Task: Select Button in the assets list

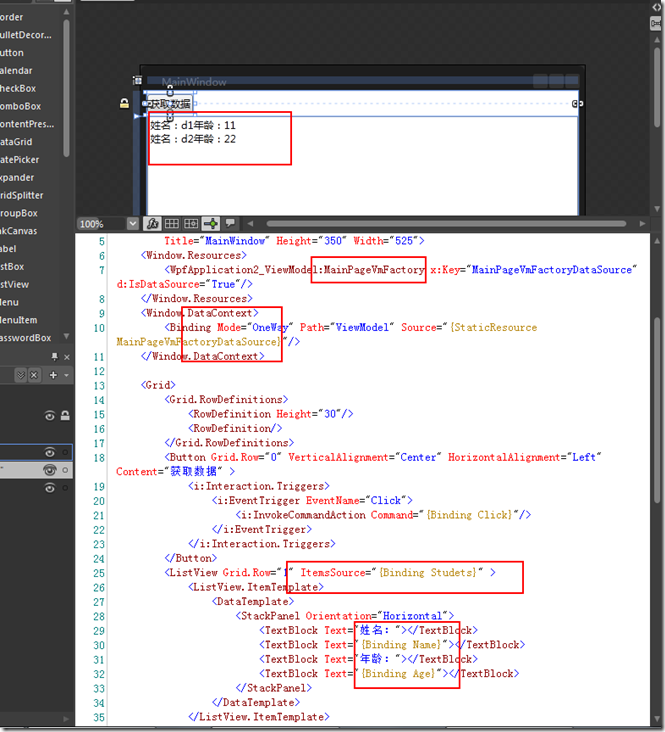Action: pyautogui.click(x=12, y=53)
